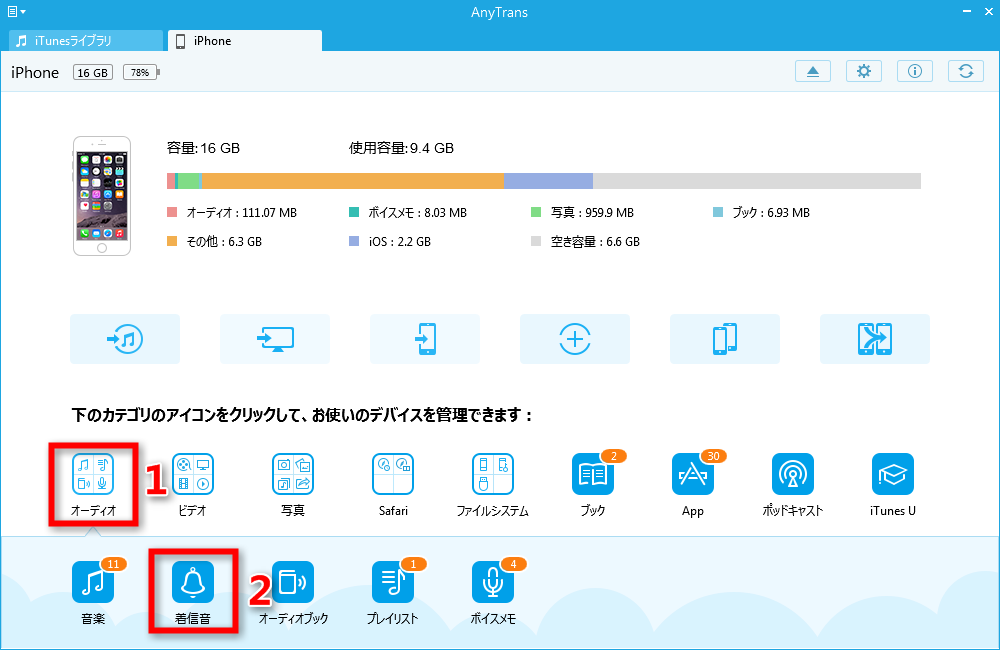Click 容量:16 GB text
The height and width of the screenshot is (650, 1000).
point(203,148)
